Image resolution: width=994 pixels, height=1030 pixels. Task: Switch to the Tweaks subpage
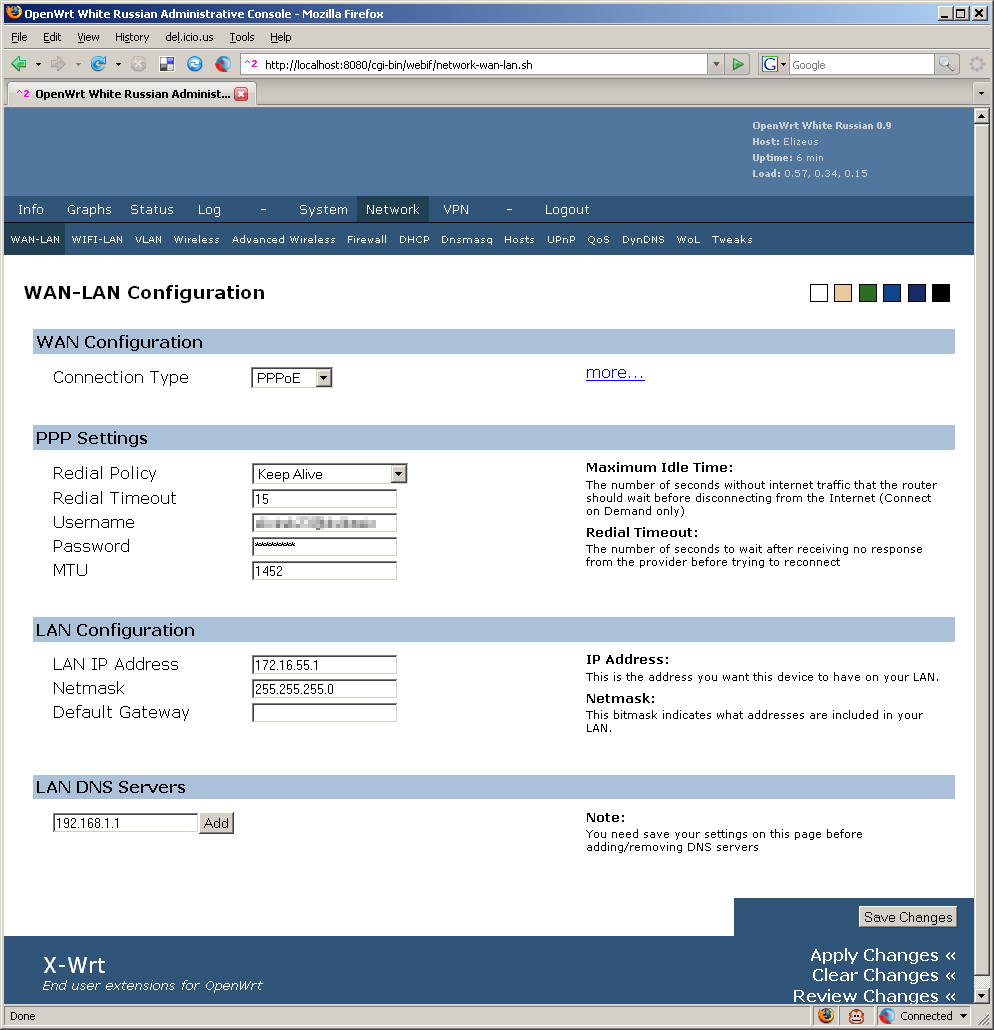(x=733, y=239)
